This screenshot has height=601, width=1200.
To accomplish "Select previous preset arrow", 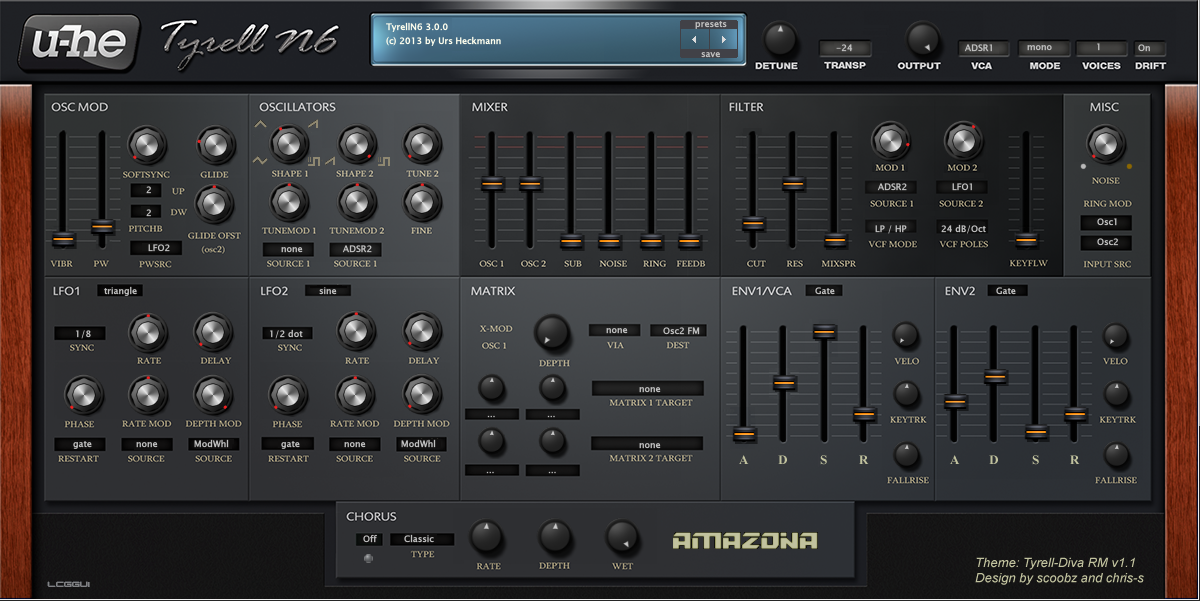I will [x=695, y=40].
